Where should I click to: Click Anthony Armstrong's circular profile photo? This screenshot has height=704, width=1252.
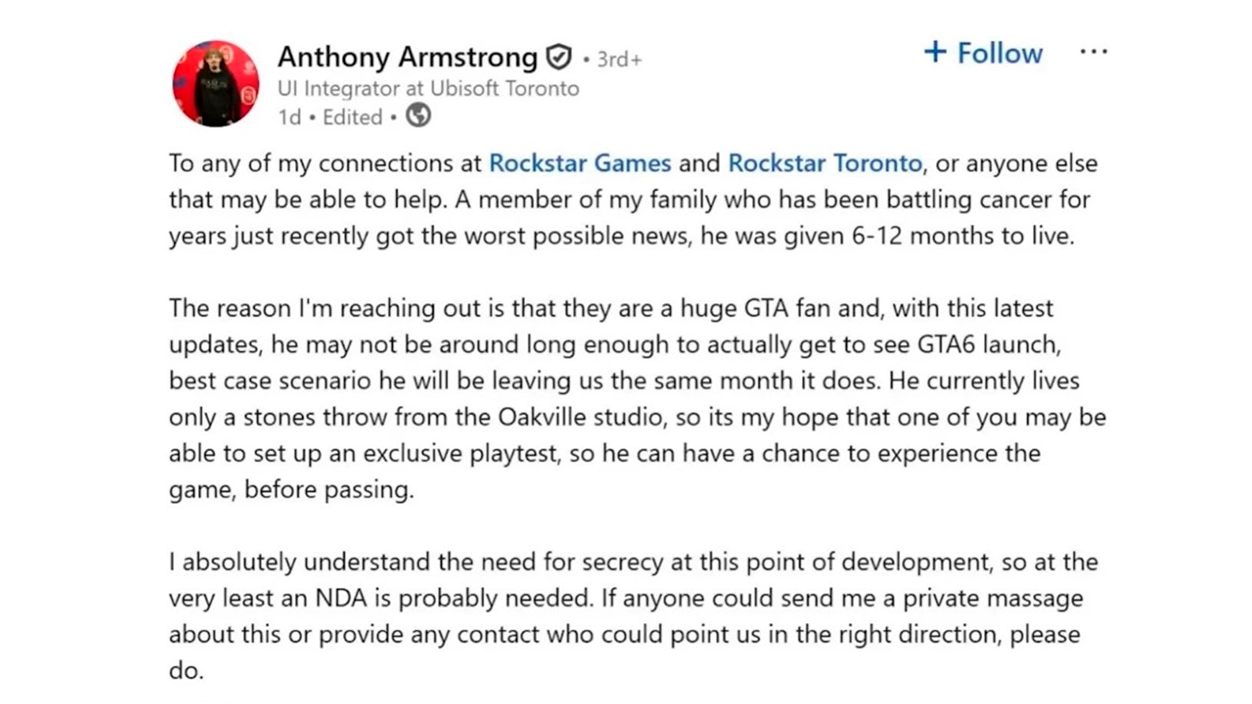(215, 83)
